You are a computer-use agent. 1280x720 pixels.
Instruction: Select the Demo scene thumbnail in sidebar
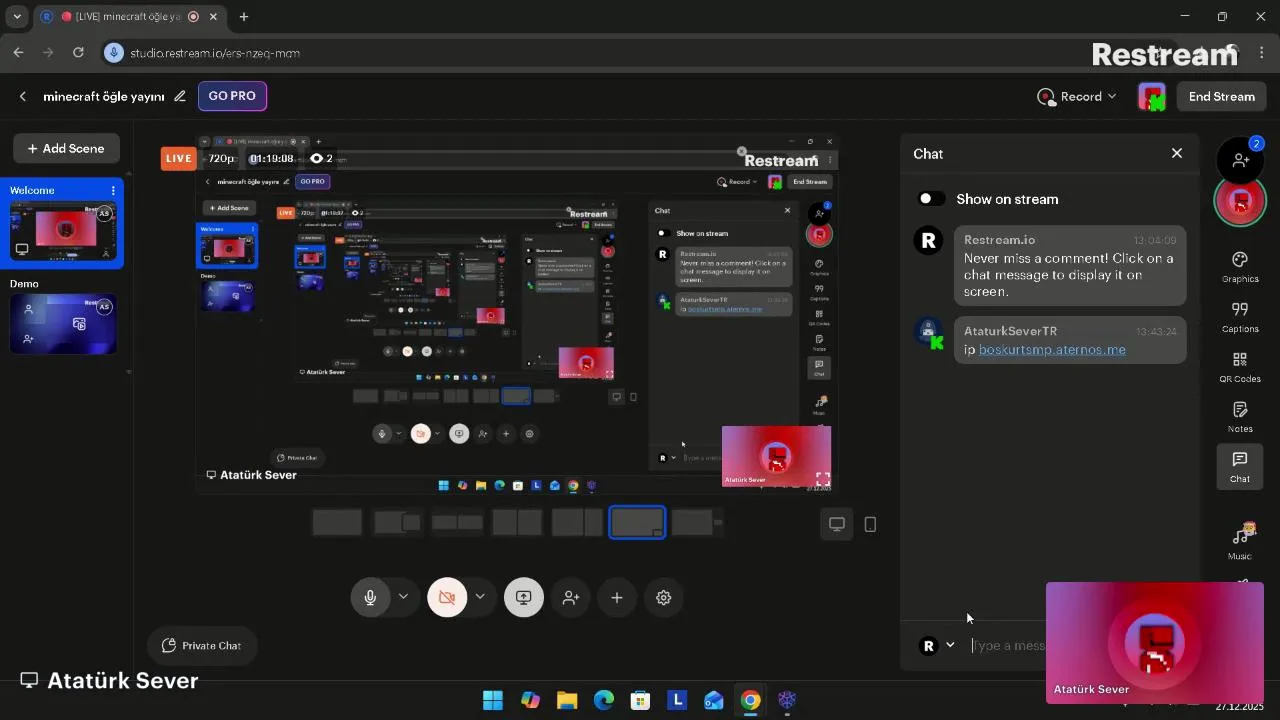pyautogui.click(x=64, y=324)
